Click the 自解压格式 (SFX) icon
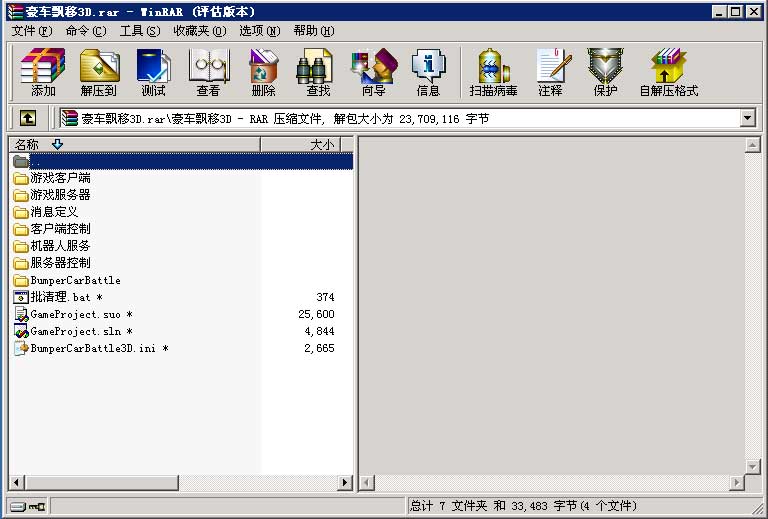The width and height of the screenshot is (768, 519). (668, 72)
